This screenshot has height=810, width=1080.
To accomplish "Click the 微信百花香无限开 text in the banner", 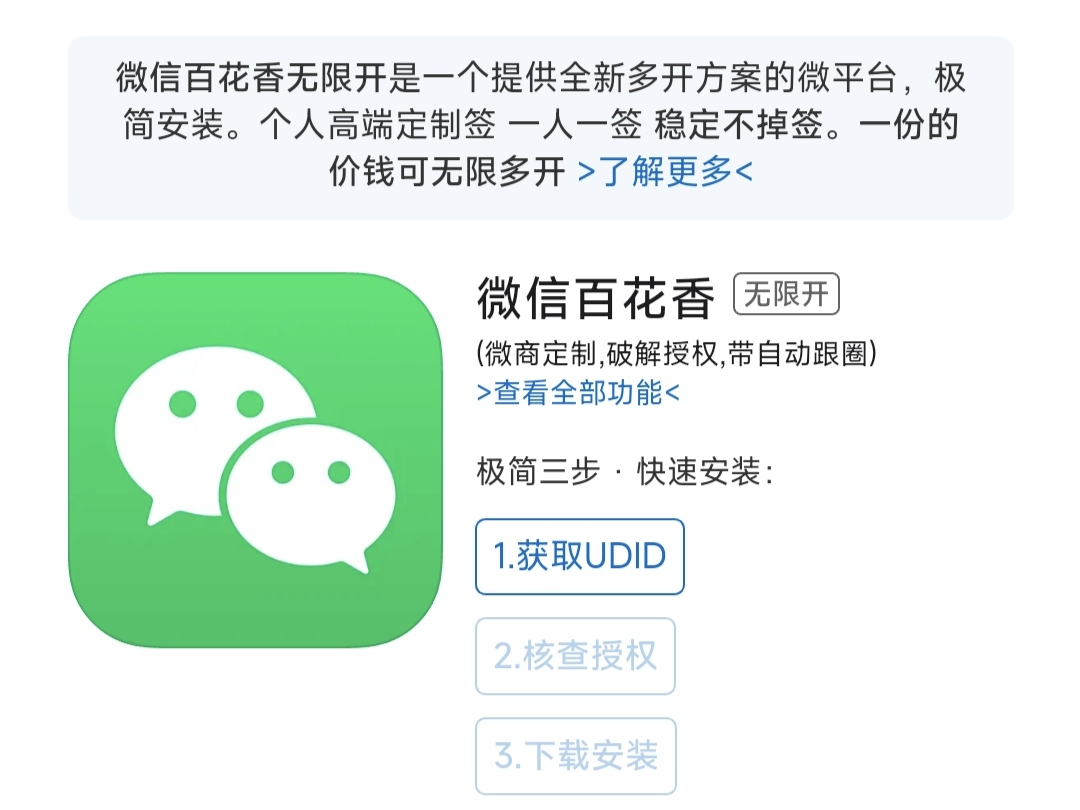I will 251,78.
